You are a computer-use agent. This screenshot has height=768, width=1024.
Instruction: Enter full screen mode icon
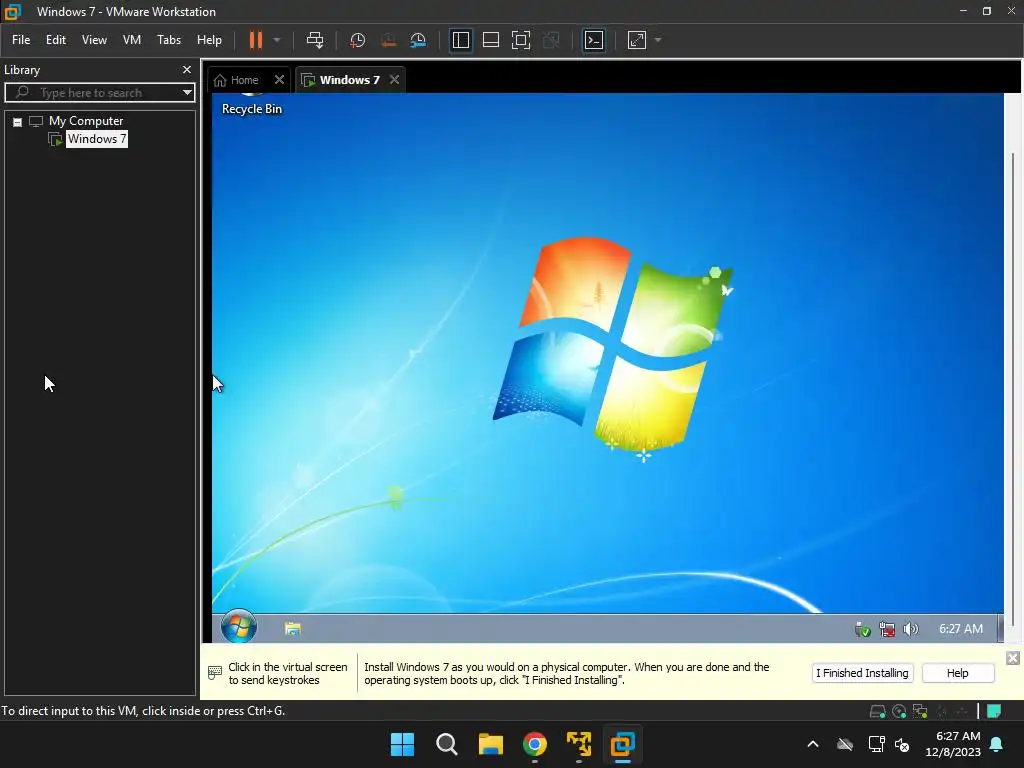(520, 40)
